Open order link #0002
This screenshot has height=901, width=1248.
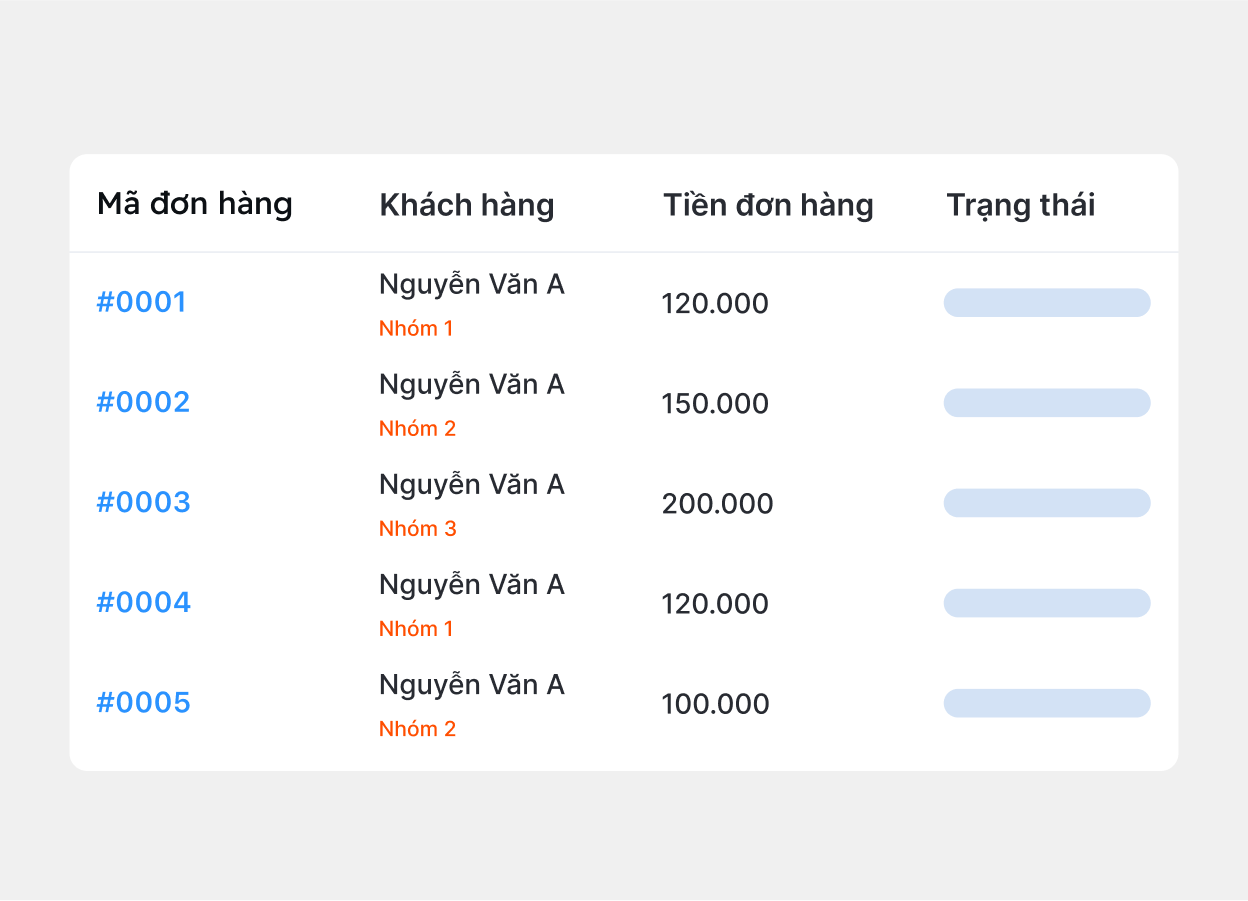click(x=143, y=403)
